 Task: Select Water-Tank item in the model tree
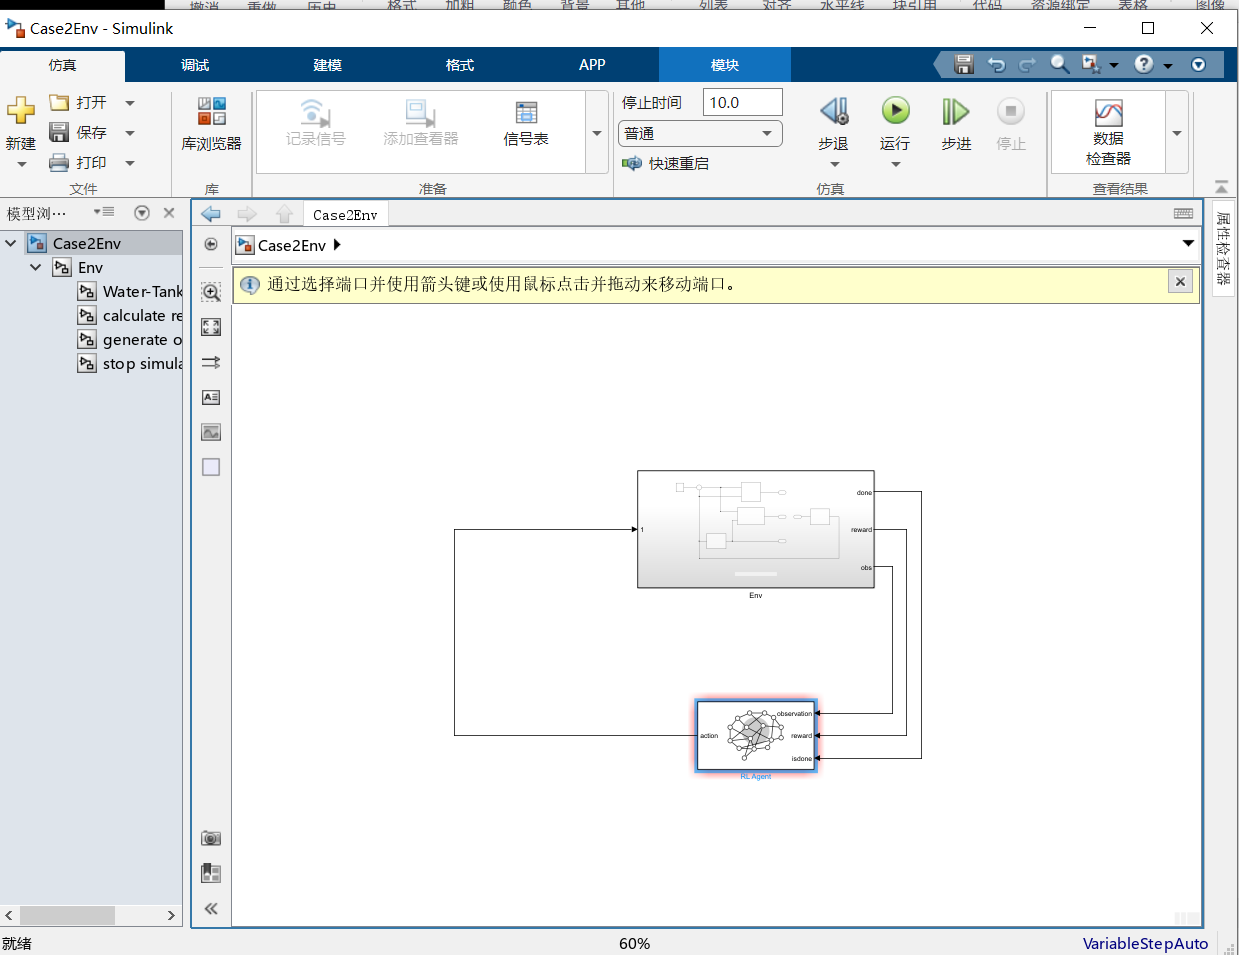pyautogui.click(x=131, y=291)
